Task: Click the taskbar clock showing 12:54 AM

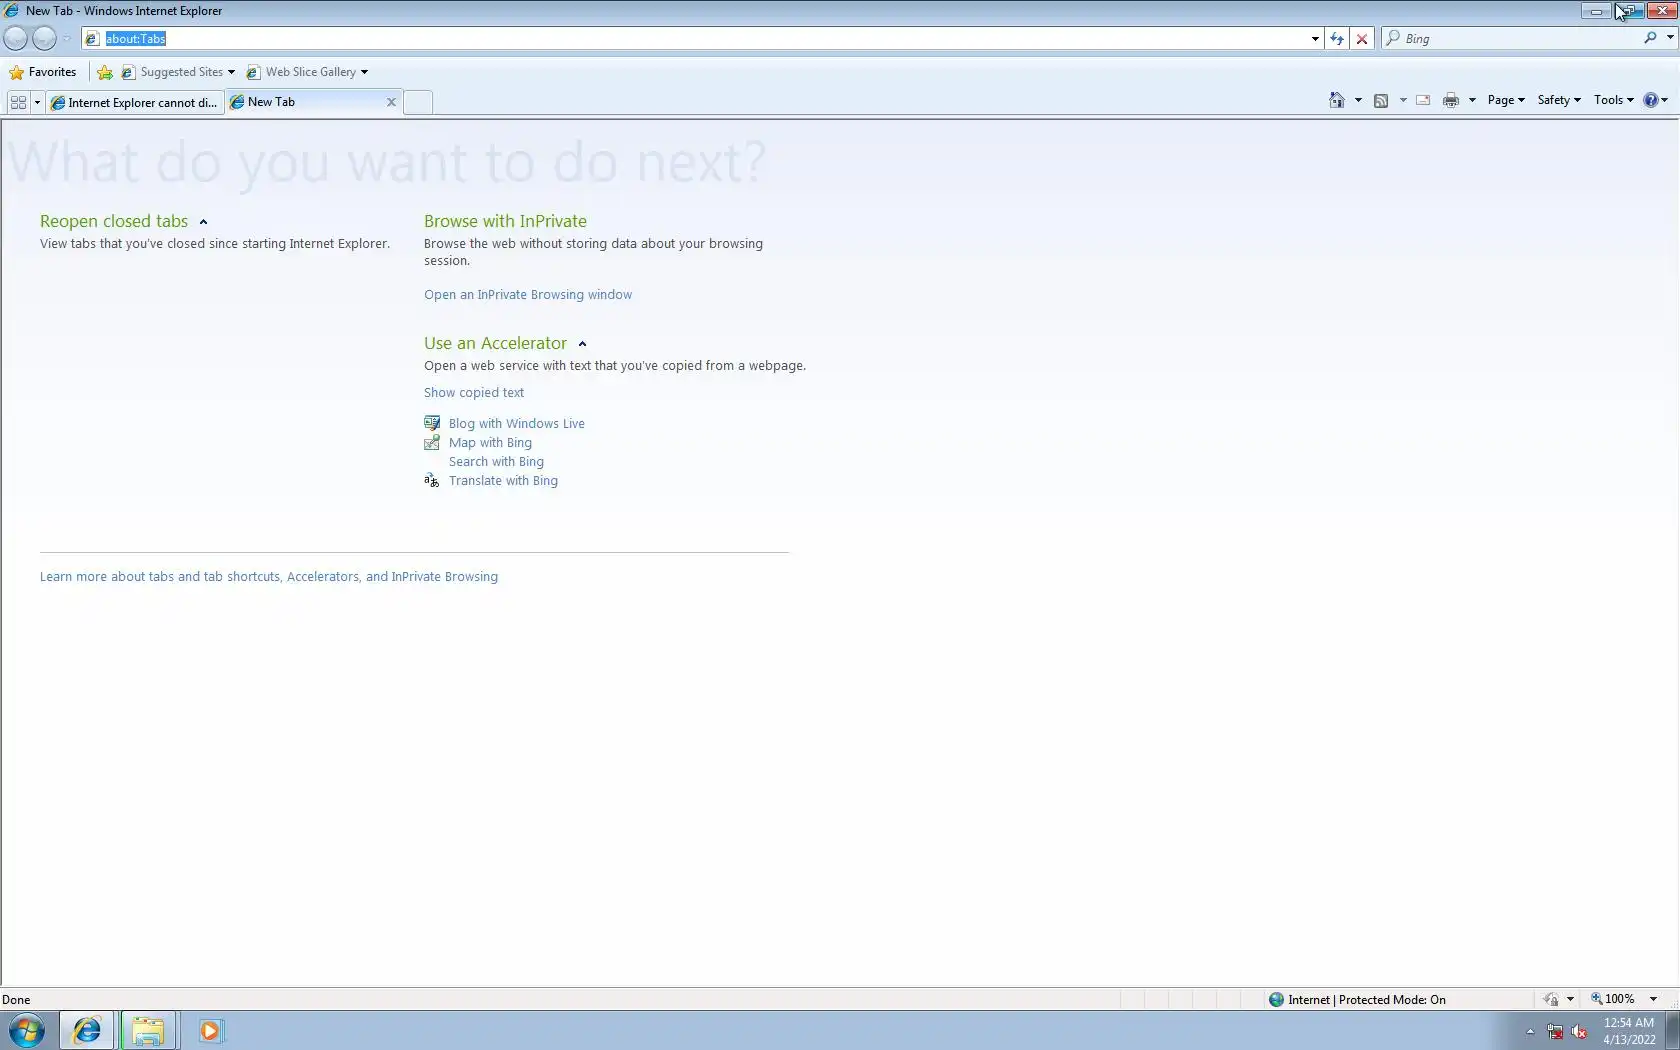Action: pyautogui.click(x=1629, y=1031)
